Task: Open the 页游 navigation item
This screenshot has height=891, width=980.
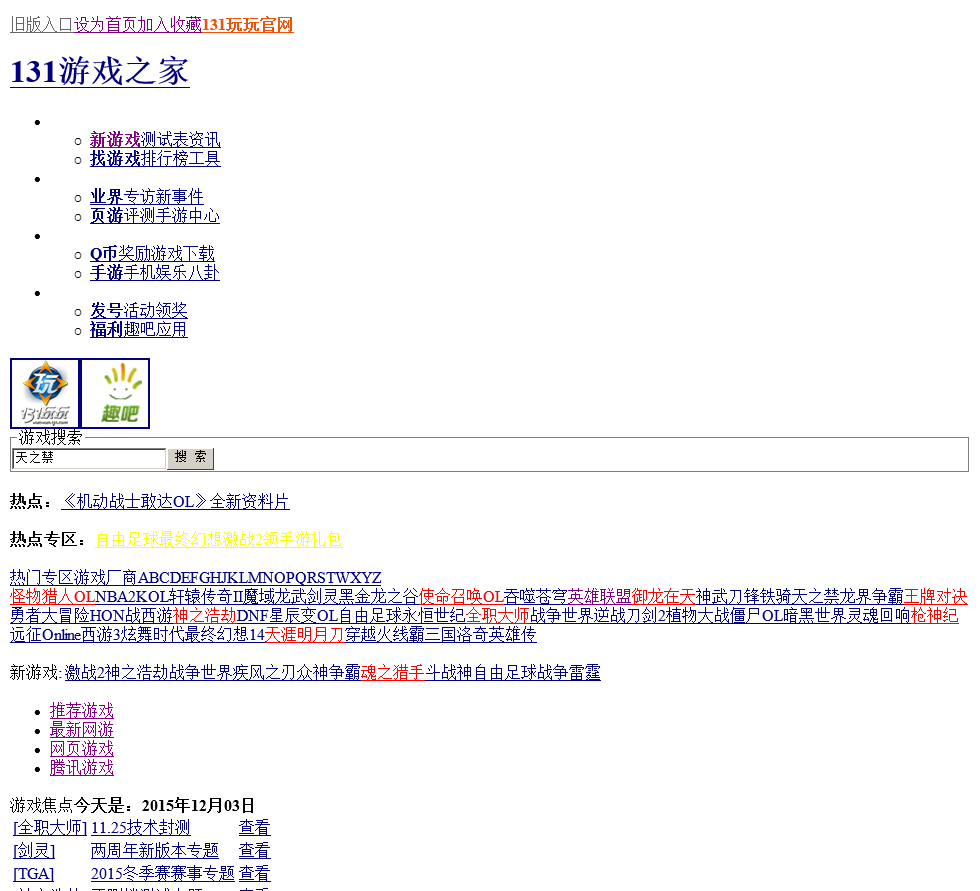Action: click(x=107, y=216)
